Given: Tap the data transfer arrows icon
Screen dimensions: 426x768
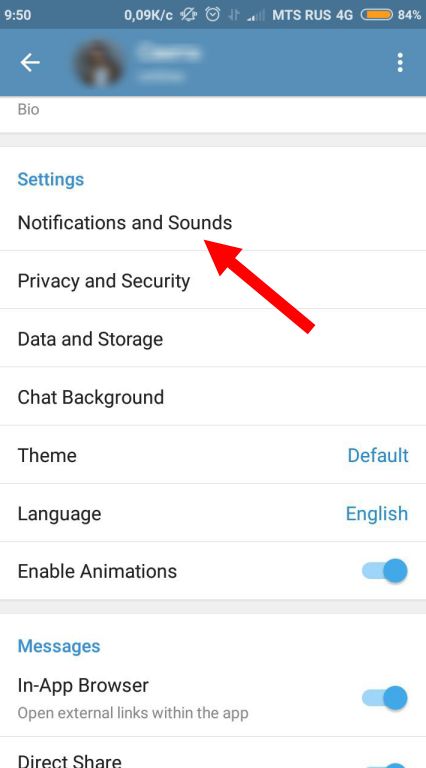Looking at the screenshot, I should (x=235, y=15).
